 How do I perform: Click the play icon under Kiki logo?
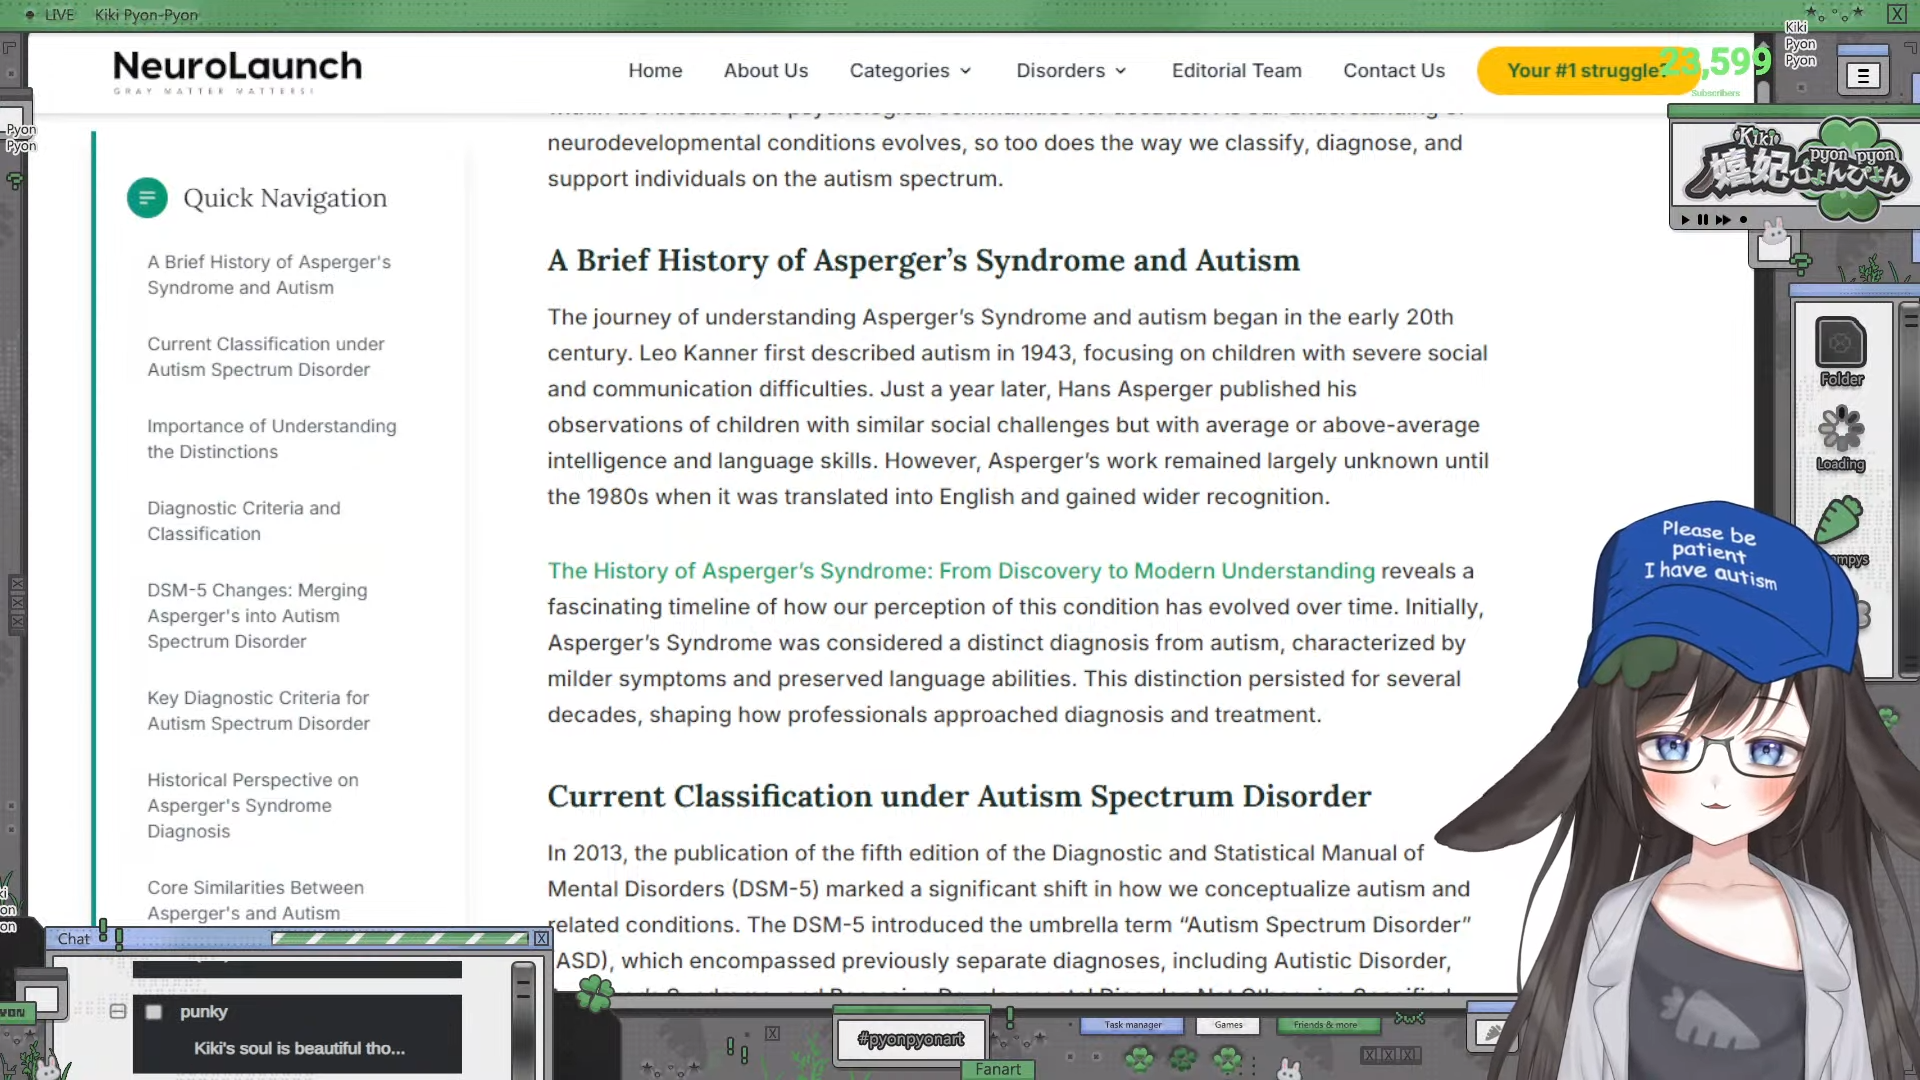click(1685, 219)
